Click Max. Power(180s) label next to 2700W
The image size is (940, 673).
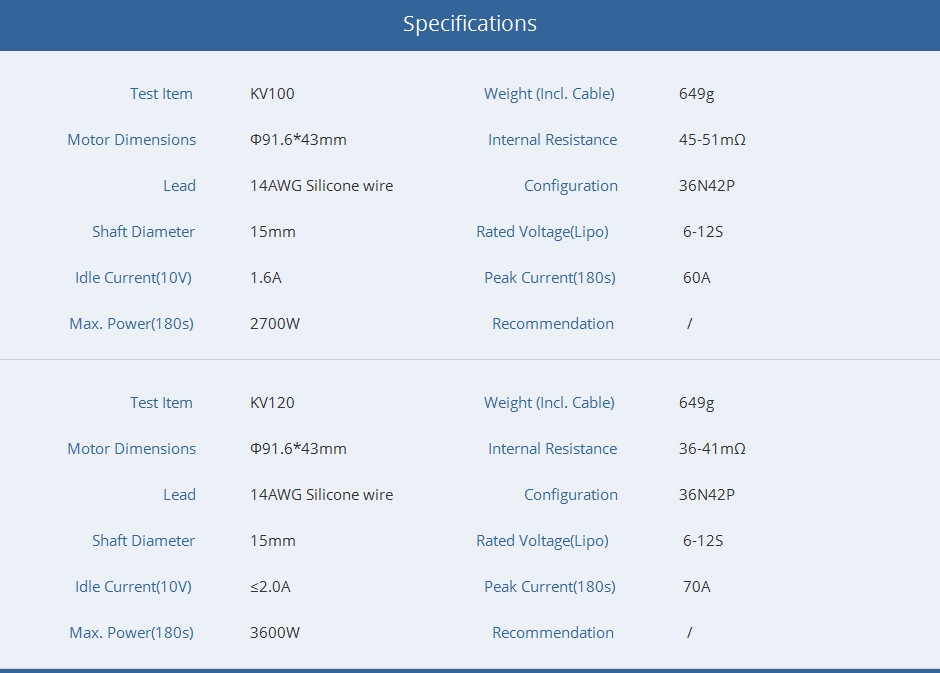tap(131, 324)
